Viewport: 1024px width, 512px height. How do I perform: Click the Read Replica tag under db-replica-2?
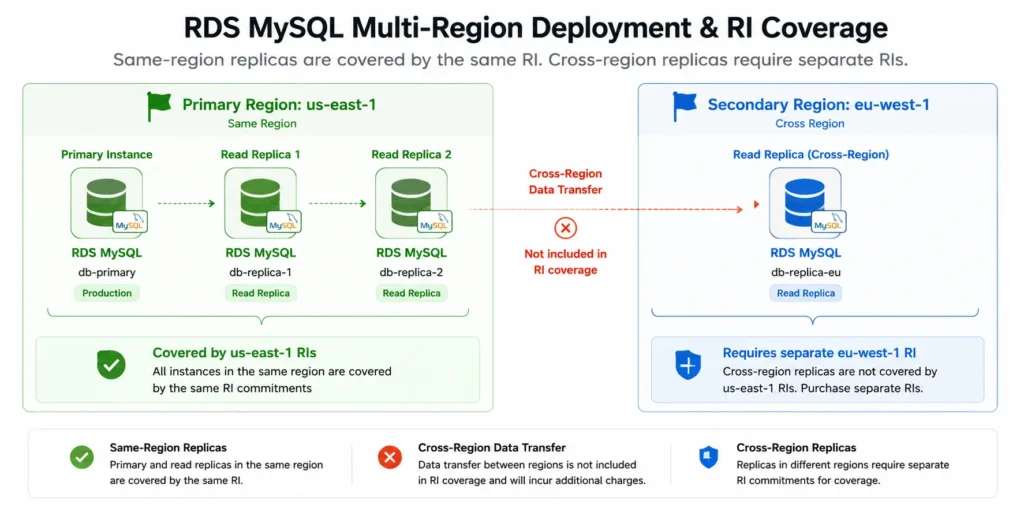click(x=411, y=293)
